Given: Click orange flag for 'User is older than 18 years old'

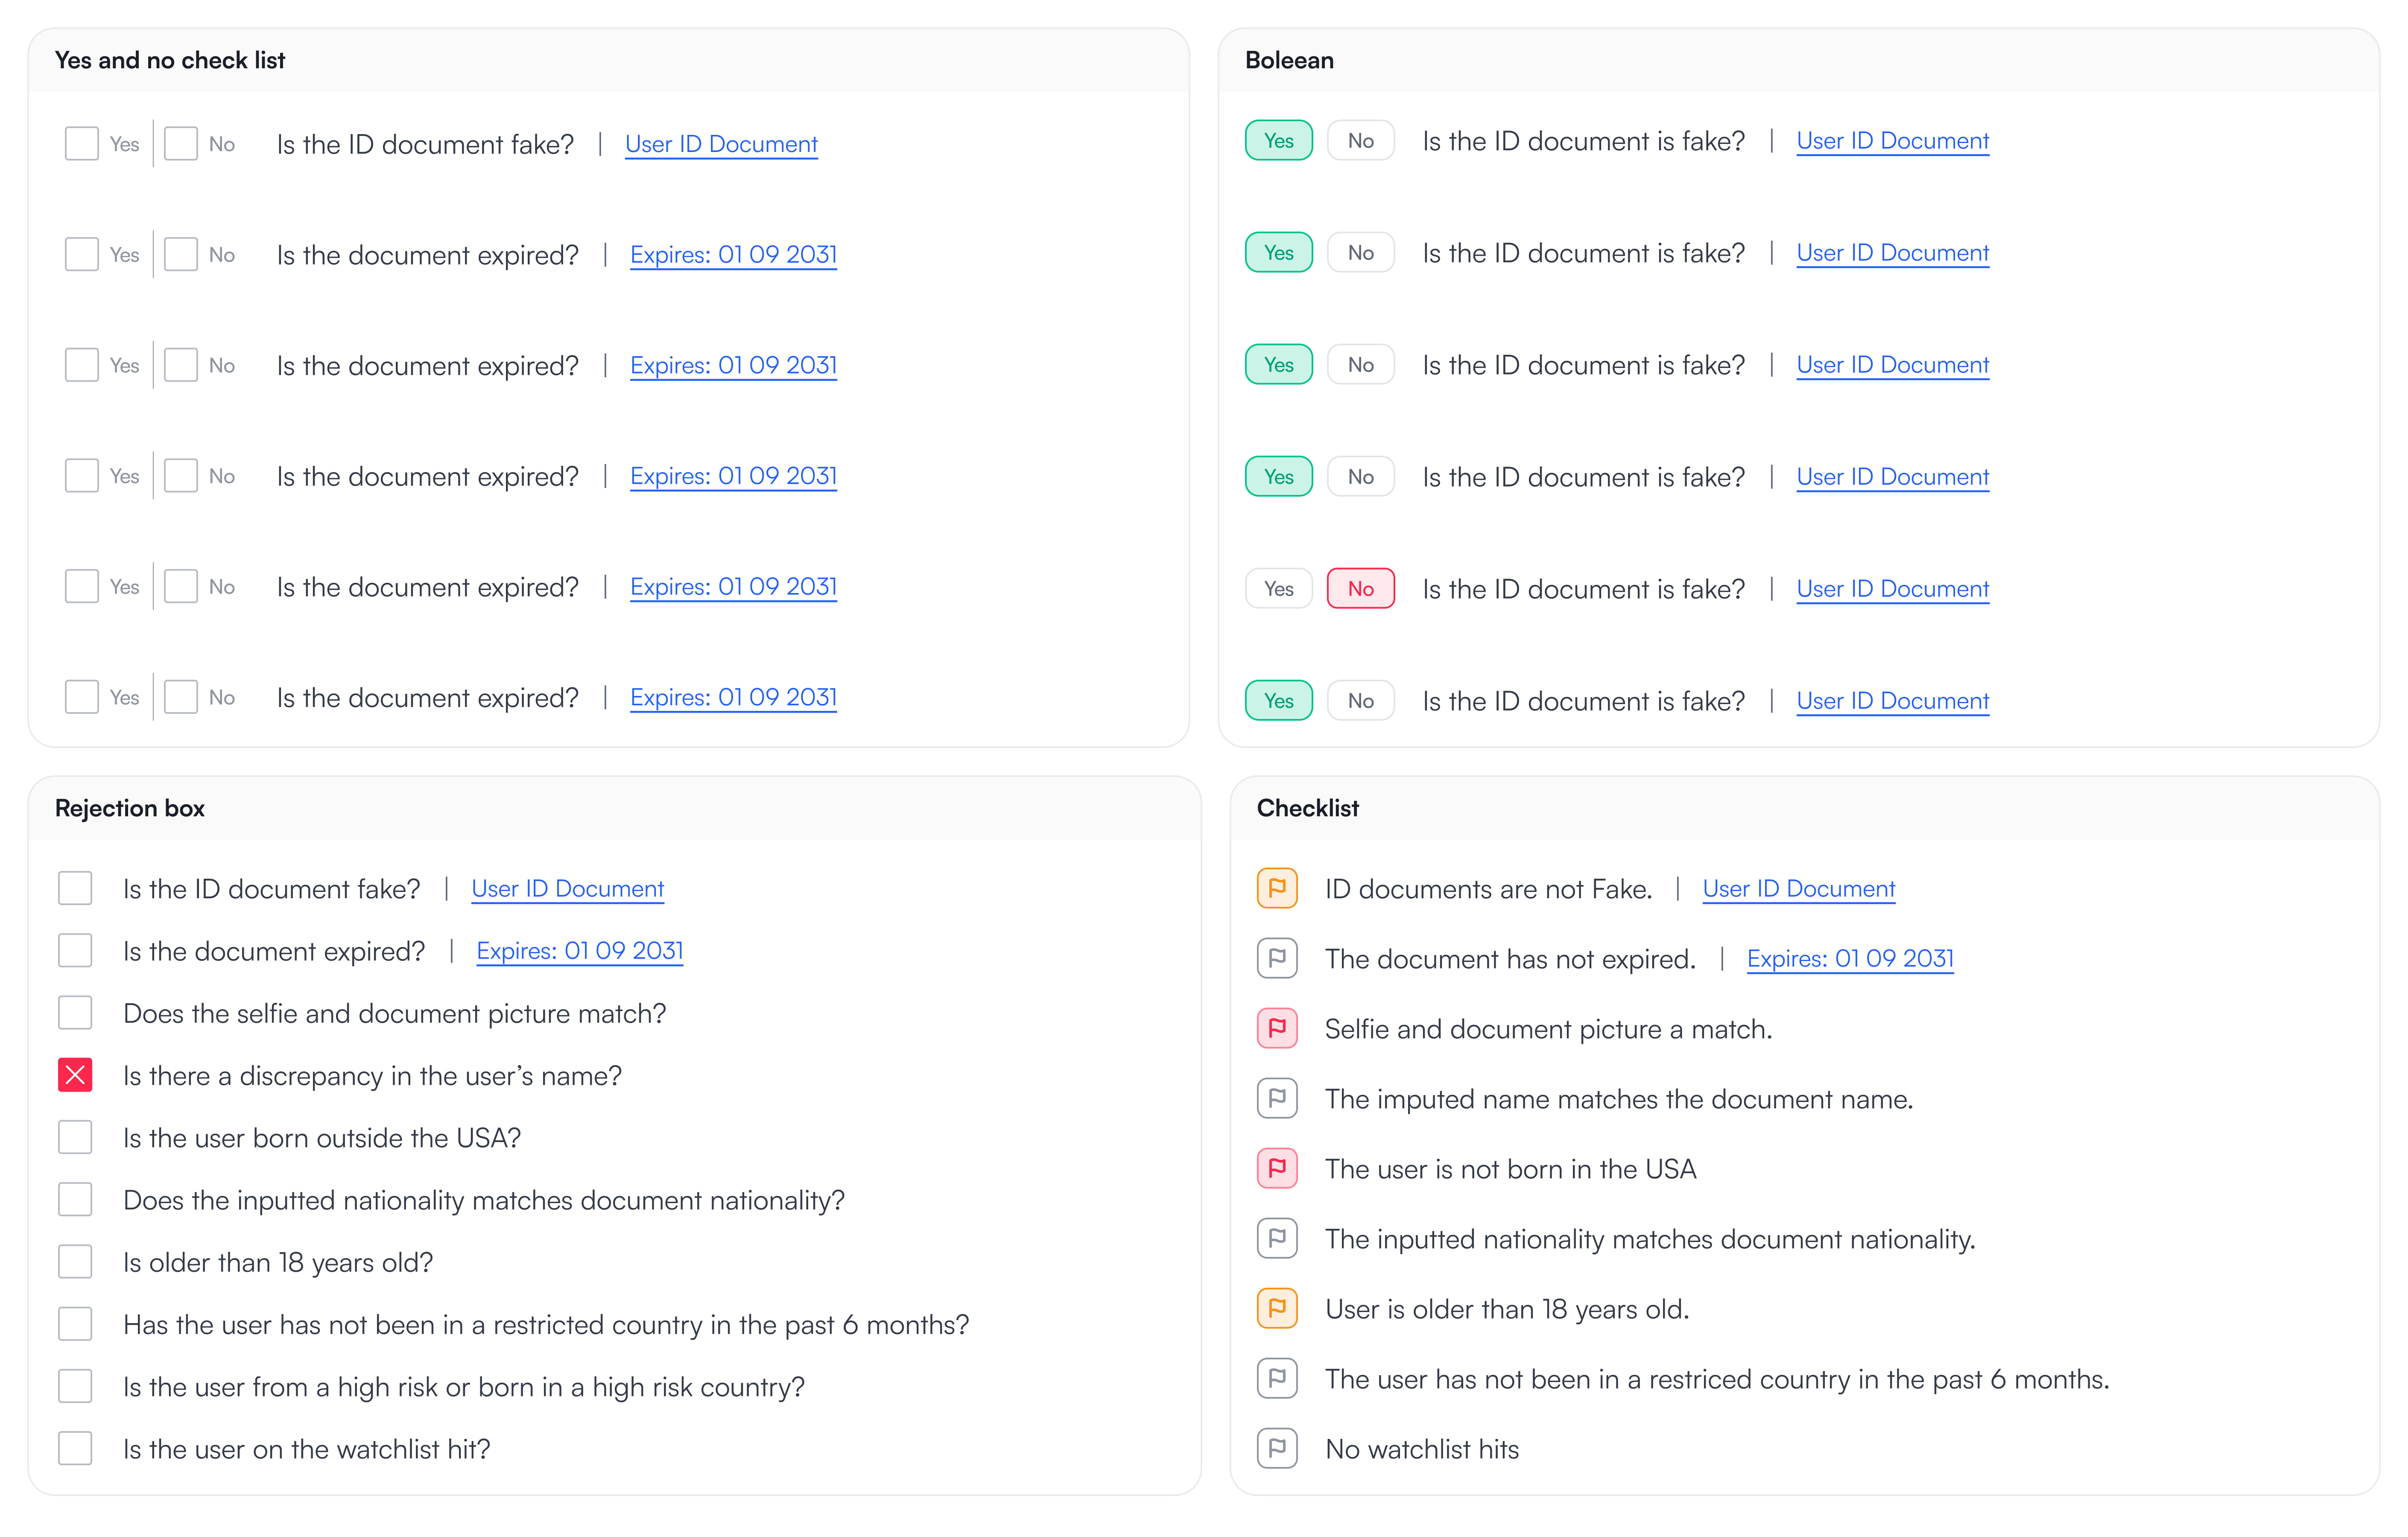Looking at the screenshot, I should (x=1277, y=1308).
